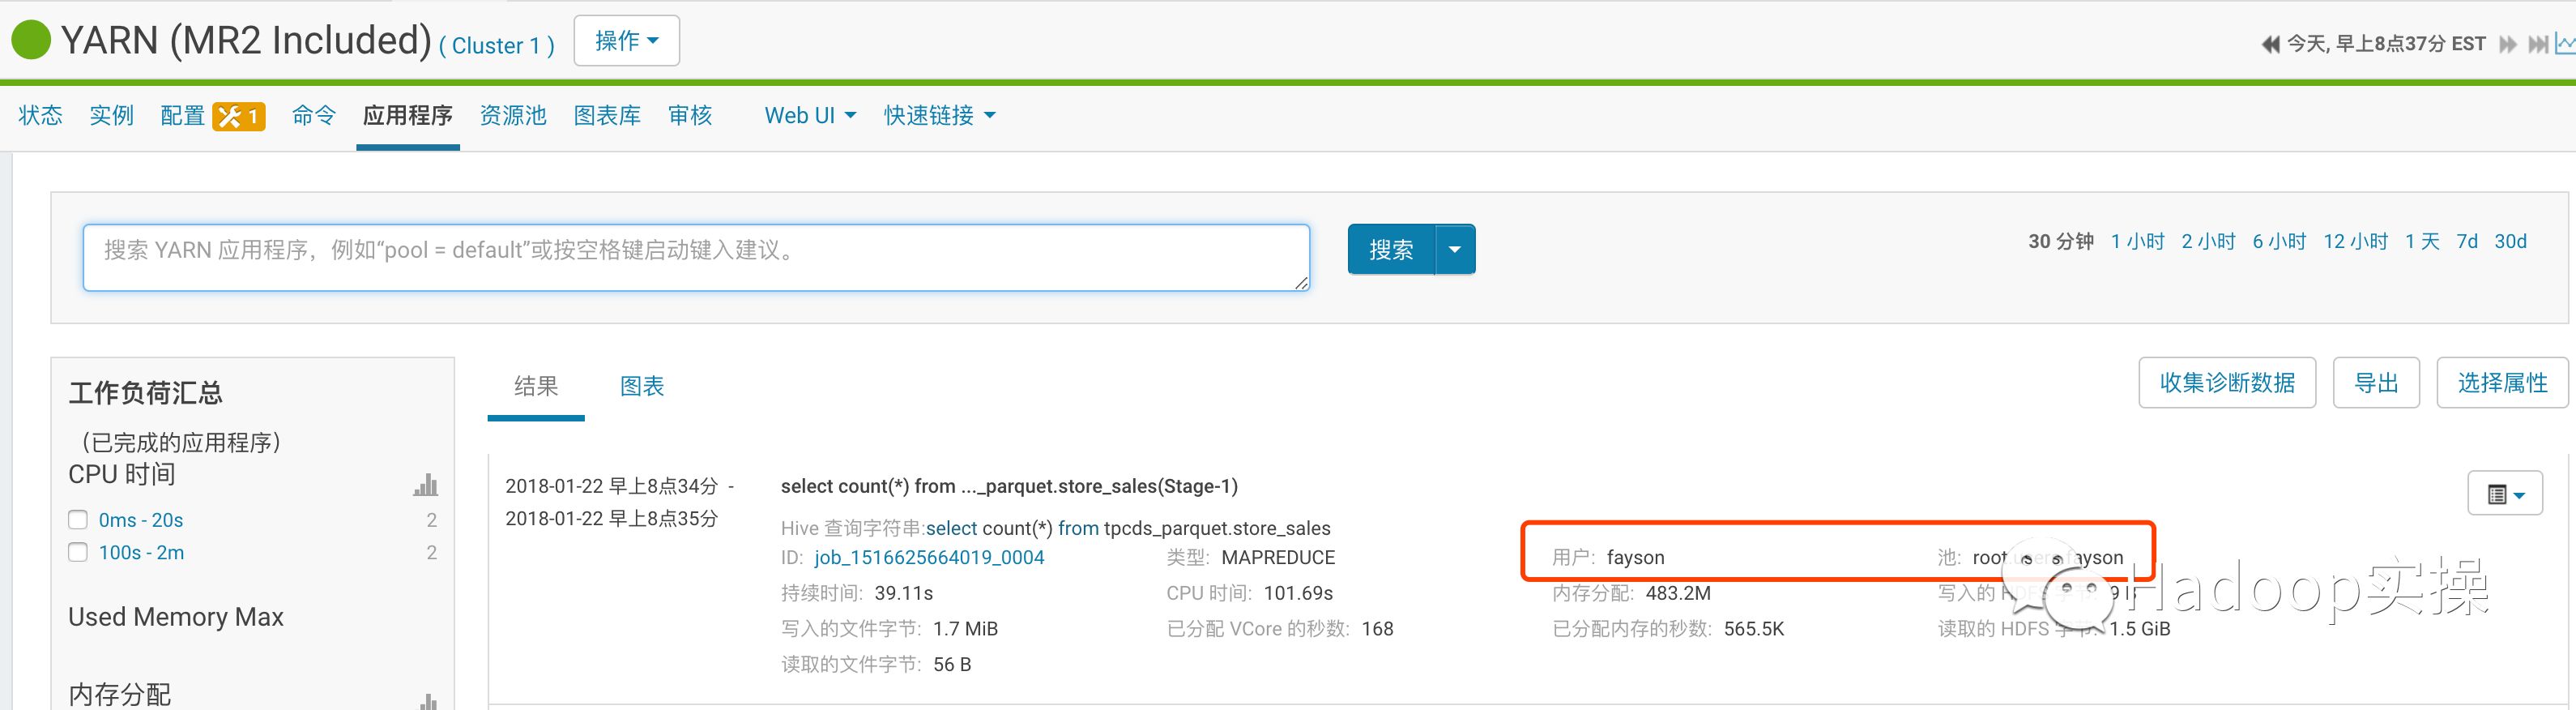2576x710 pixels.
Task: Click the 已分配内存的秒数 value 565.5K
Action: click(x=1754, y=629)
